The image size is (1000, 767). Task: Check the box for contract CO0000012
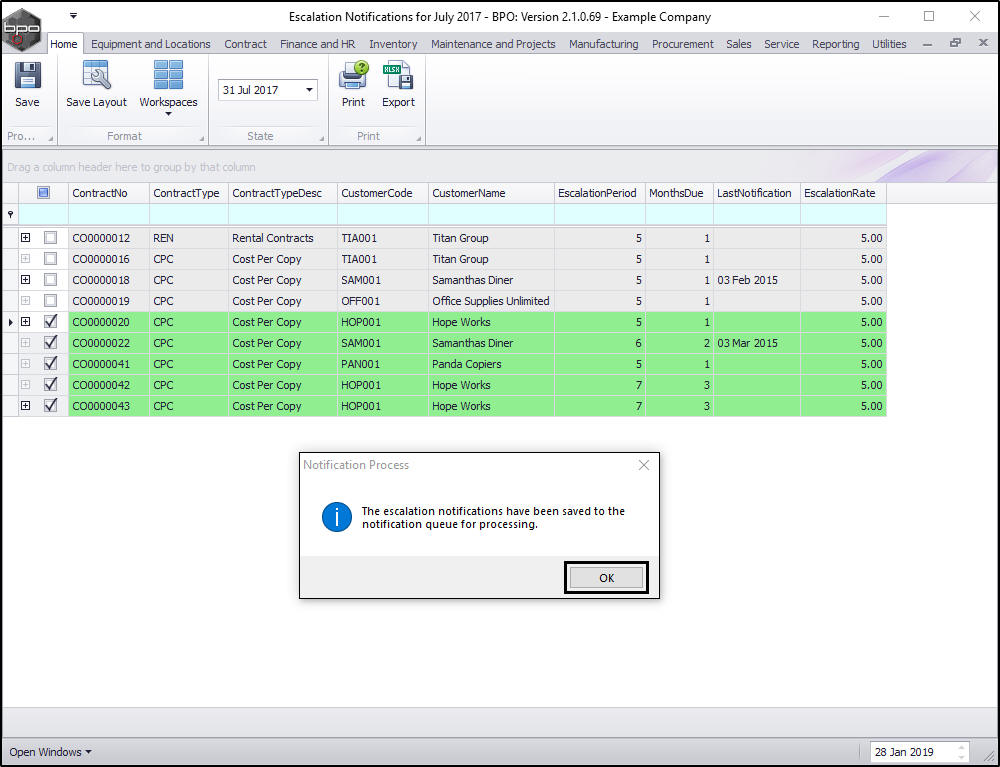pyautogui.click(x=50, y=238)
